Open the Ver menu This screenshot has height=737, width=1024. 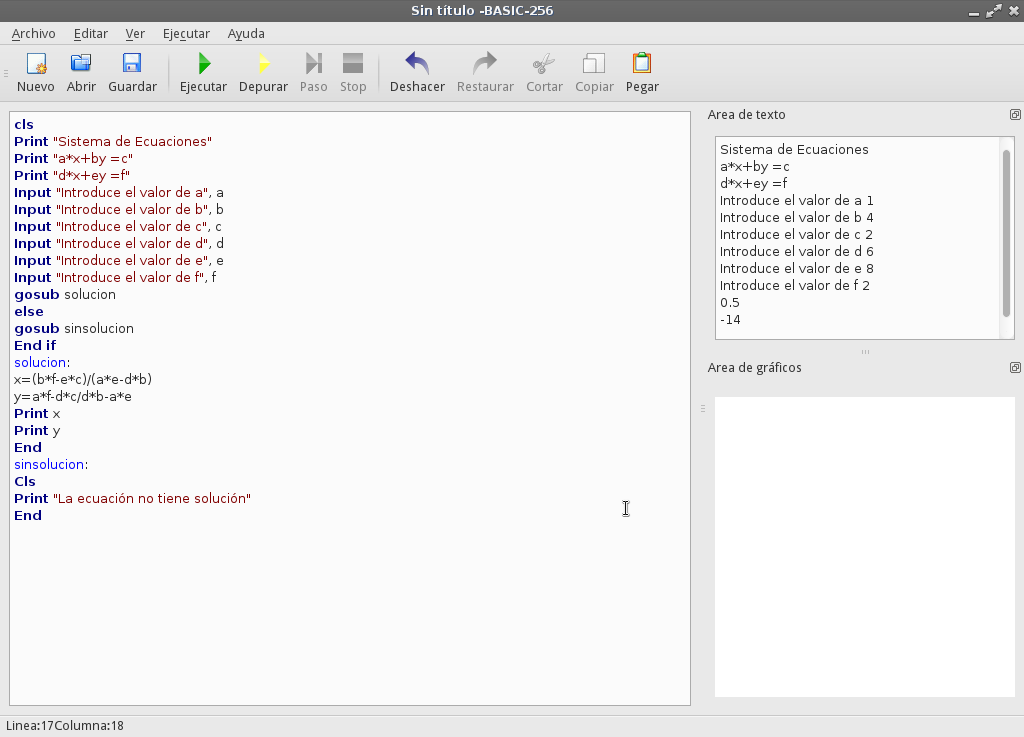pos(135,33)
